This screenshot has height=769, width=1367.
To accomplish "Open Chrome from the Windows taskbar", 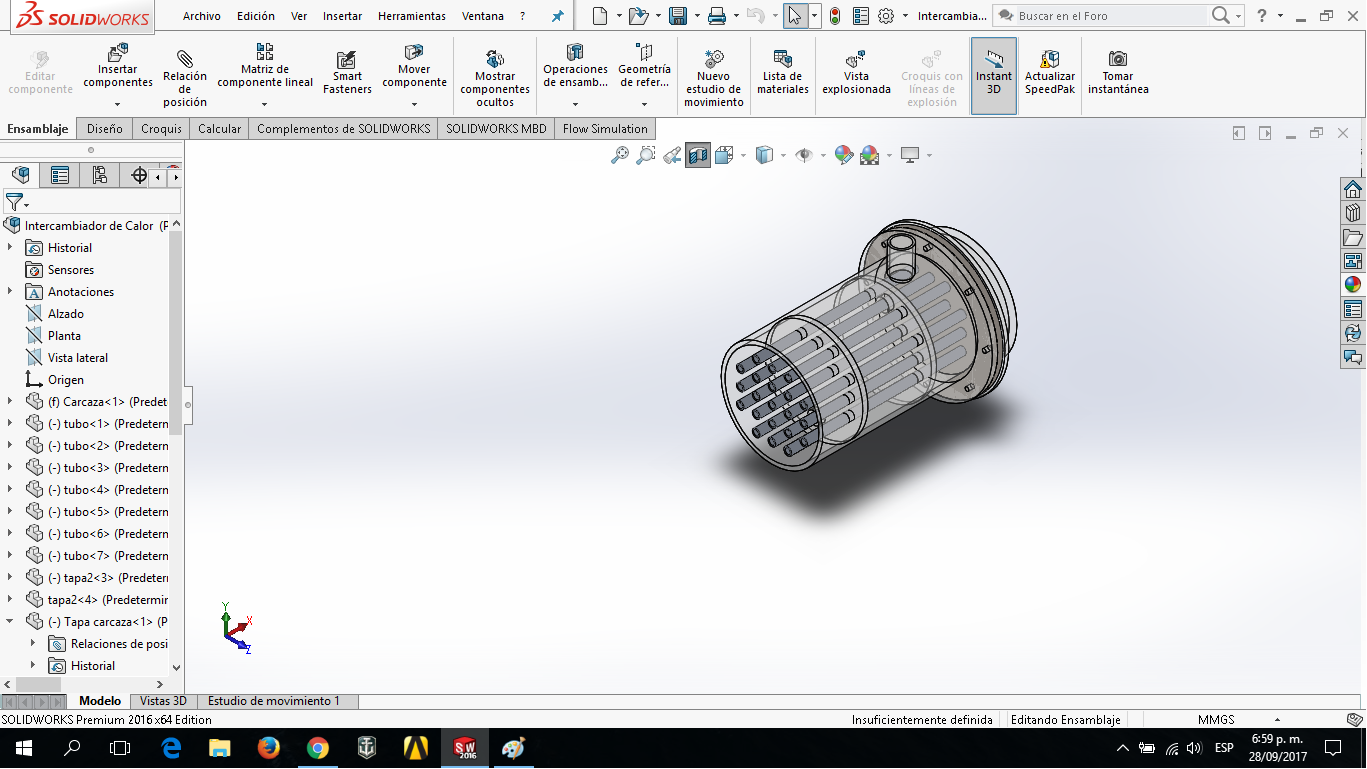I will click(x=318, y=748).
